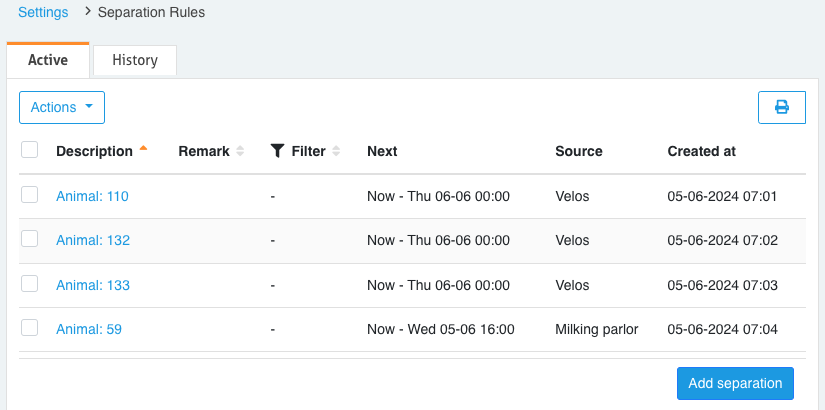The height and width of the screenshot is (410, 825).
Task: Click the print icon button
Action: pyautogui.click(x=781, y=107)
